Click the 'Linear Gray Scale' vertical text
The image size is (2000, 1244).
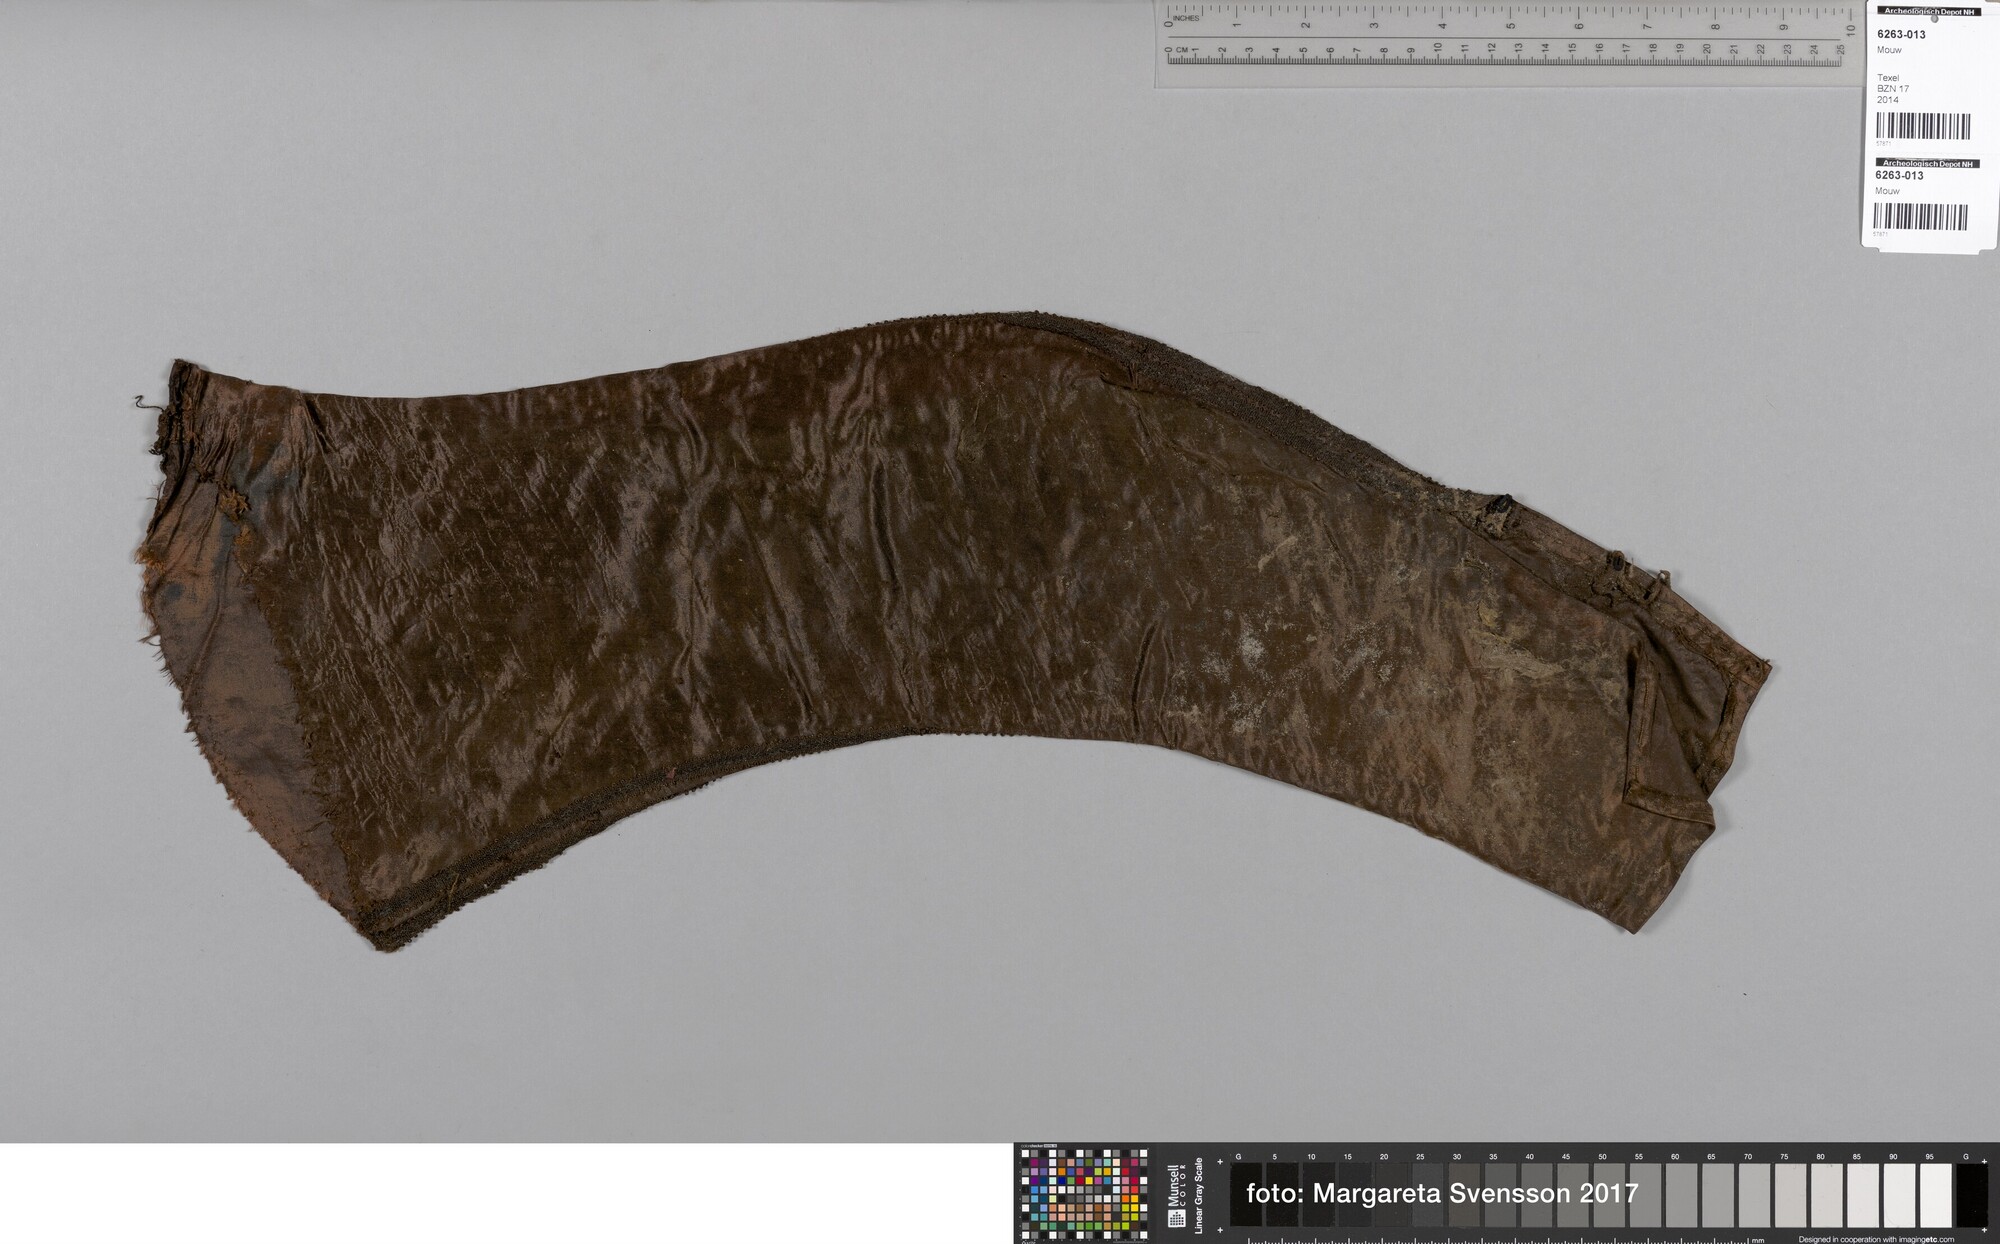pyautogui.click(x=1198, y=1194)
